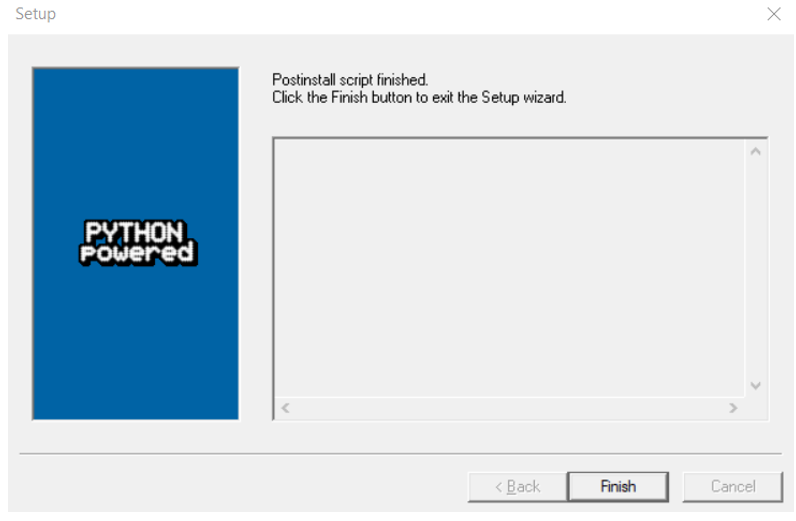Click the greyed-out Back button
This screenshot has height=521, width=796.
pos(517,486)
